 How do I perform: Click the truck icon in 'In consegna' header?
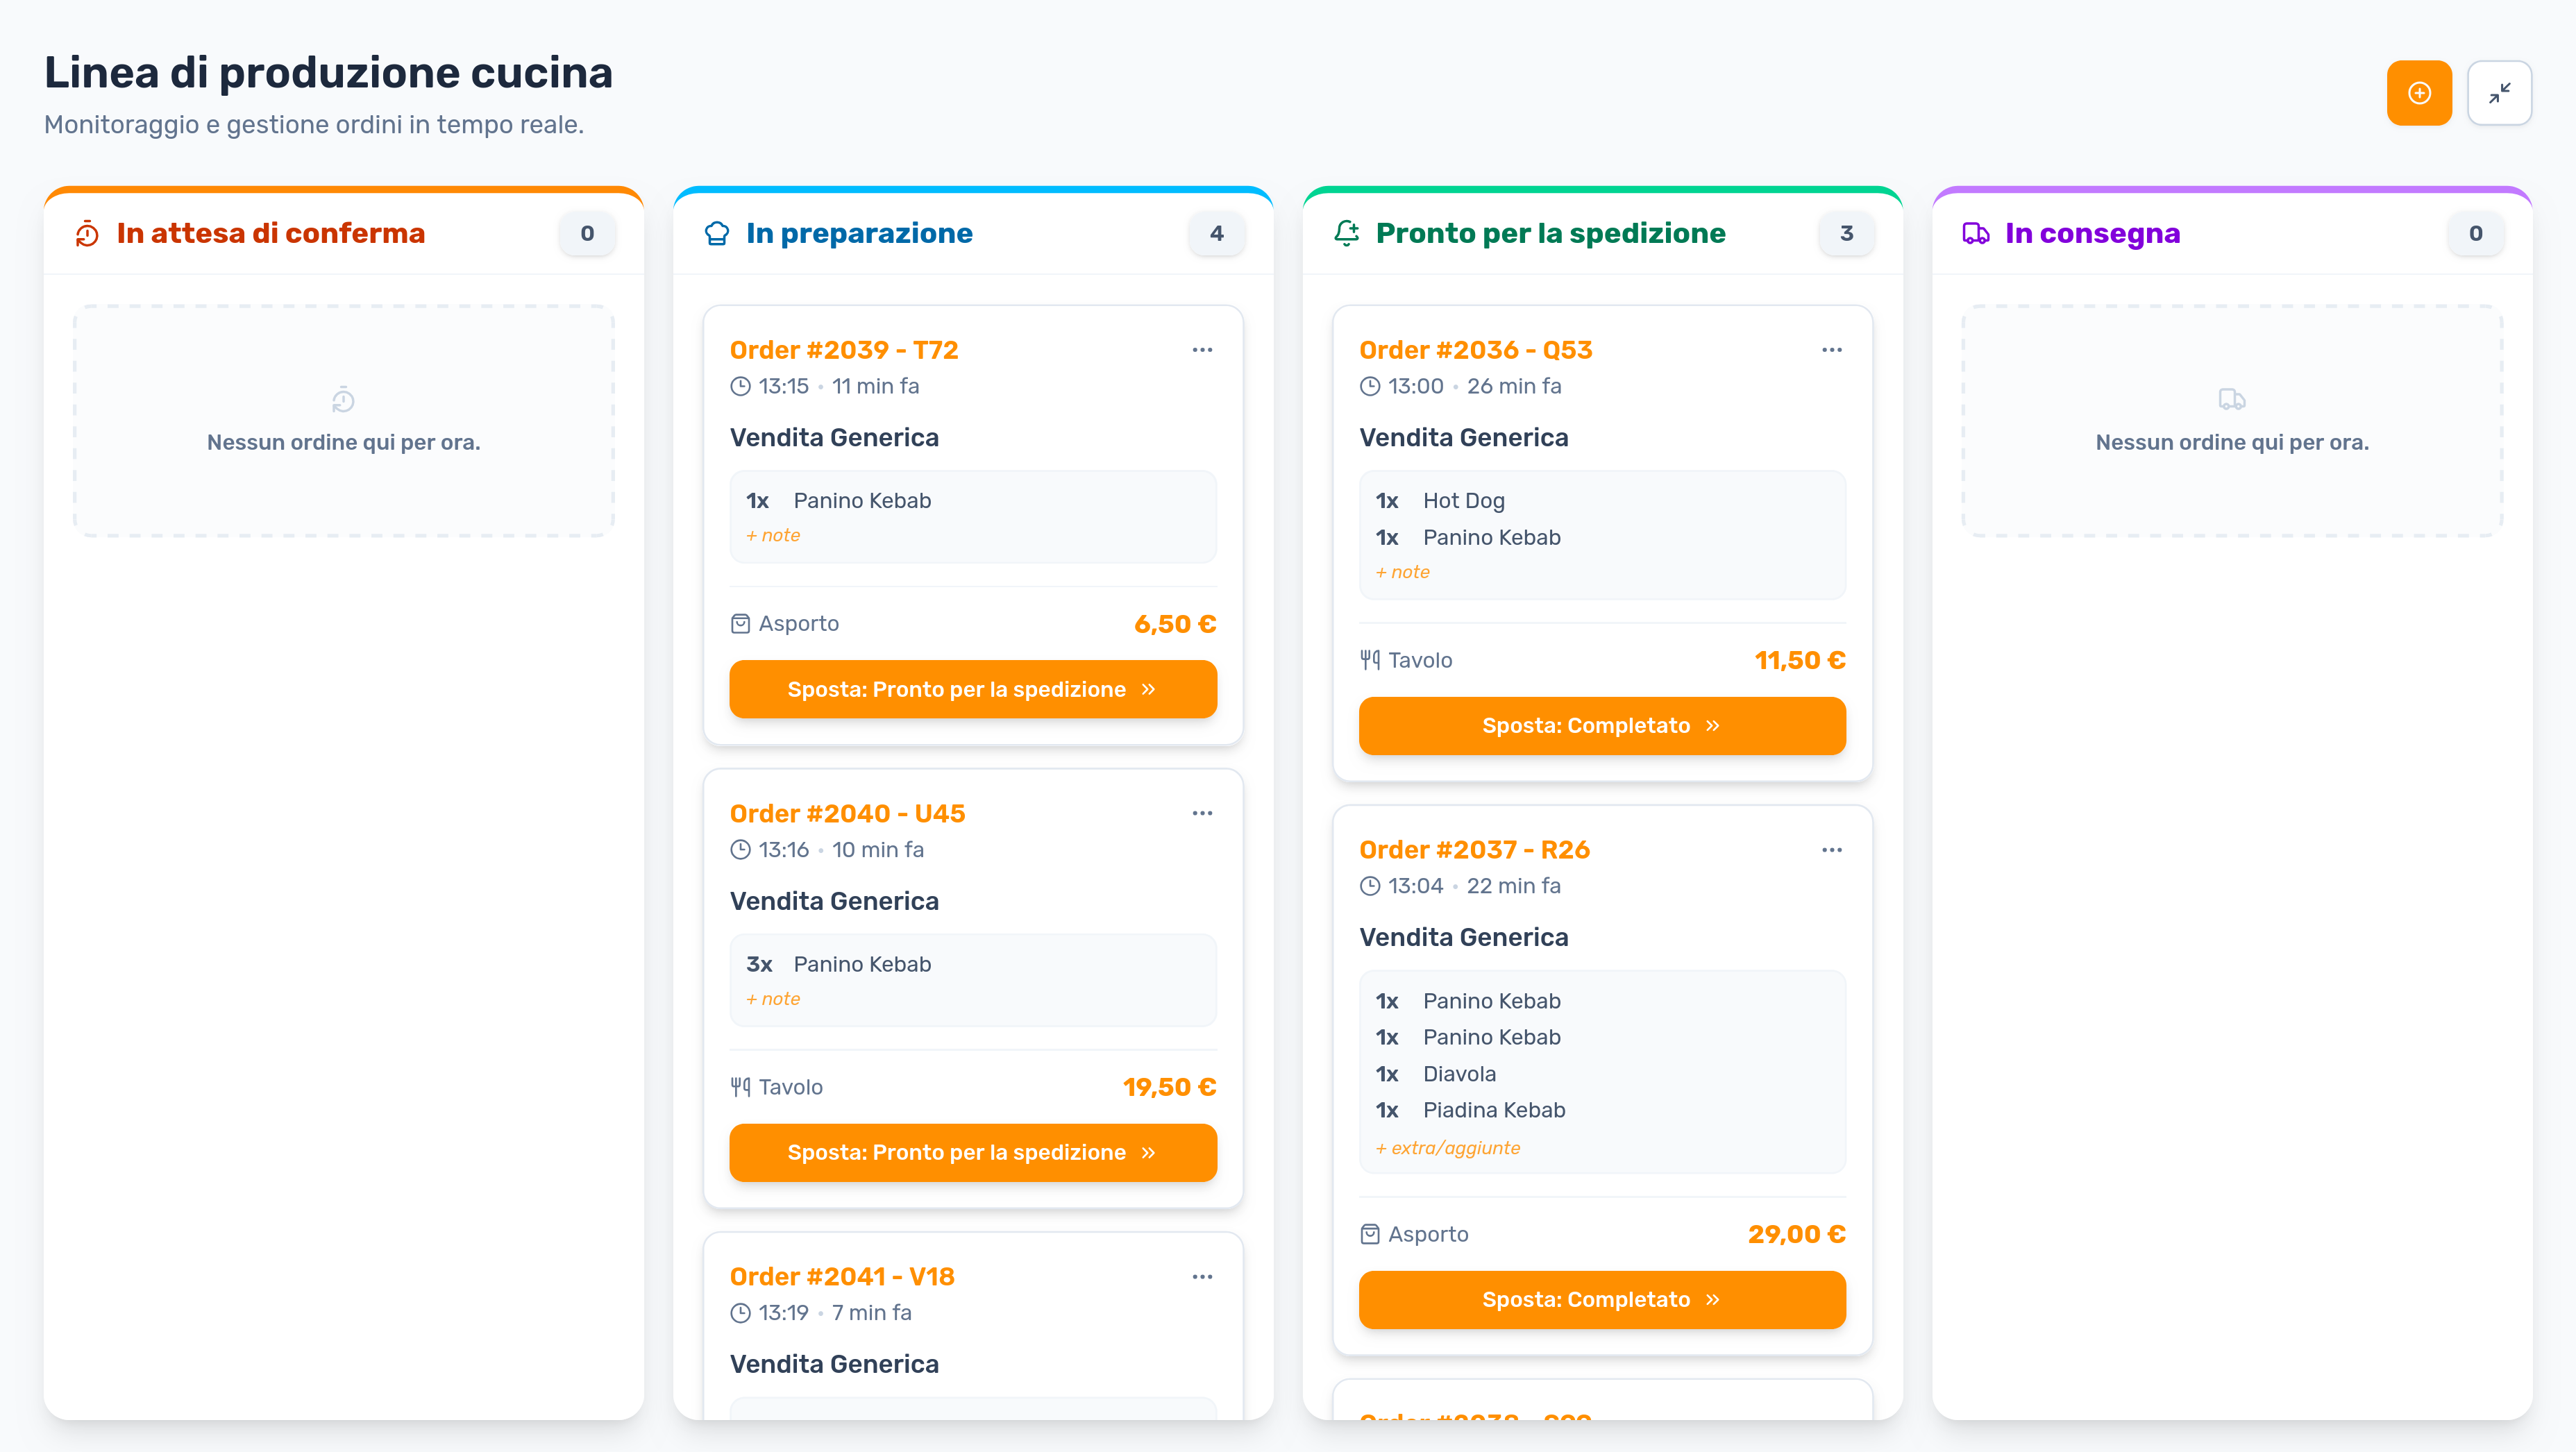1976,233
